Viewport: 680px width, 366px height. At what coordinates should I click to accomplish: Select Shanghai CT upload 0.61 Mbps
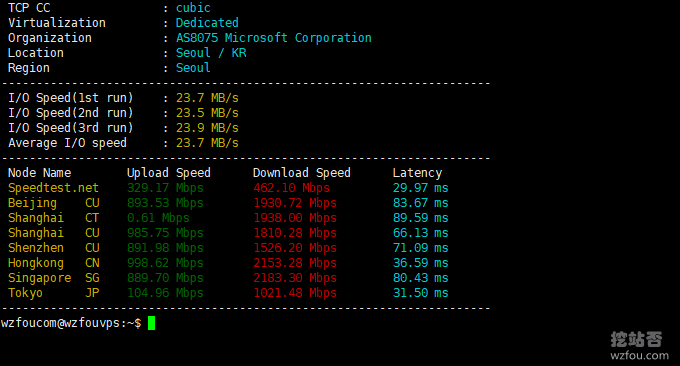pos(158,218)
